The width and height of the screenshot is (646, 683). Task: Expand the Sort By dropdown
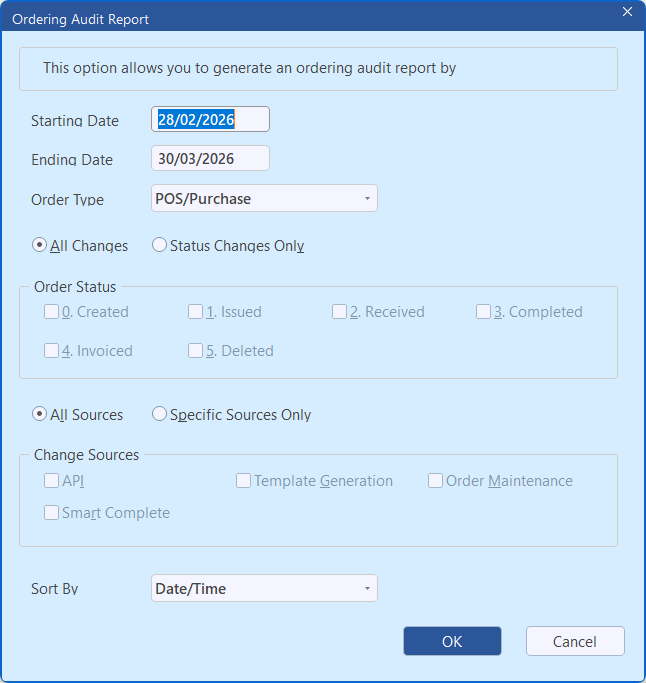[x=264, y=589]
